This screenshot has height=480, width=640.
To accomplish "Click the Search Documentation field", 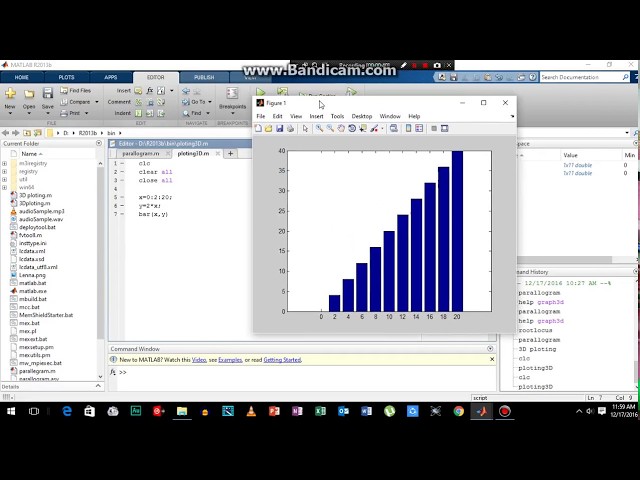I will point(584,77).
